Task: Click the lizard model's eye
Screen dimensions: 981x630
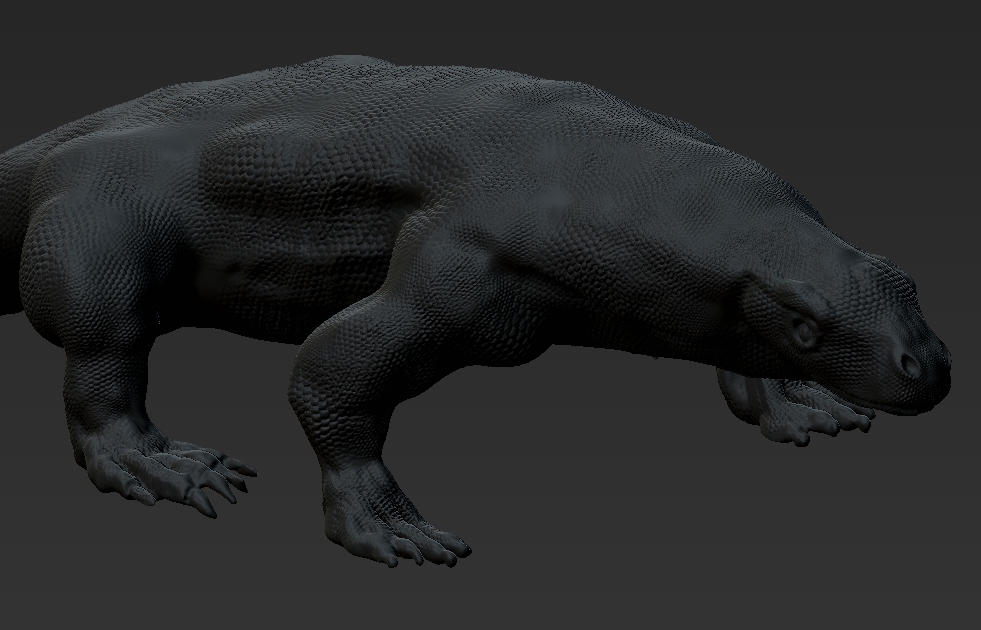Action: point(806,333)
